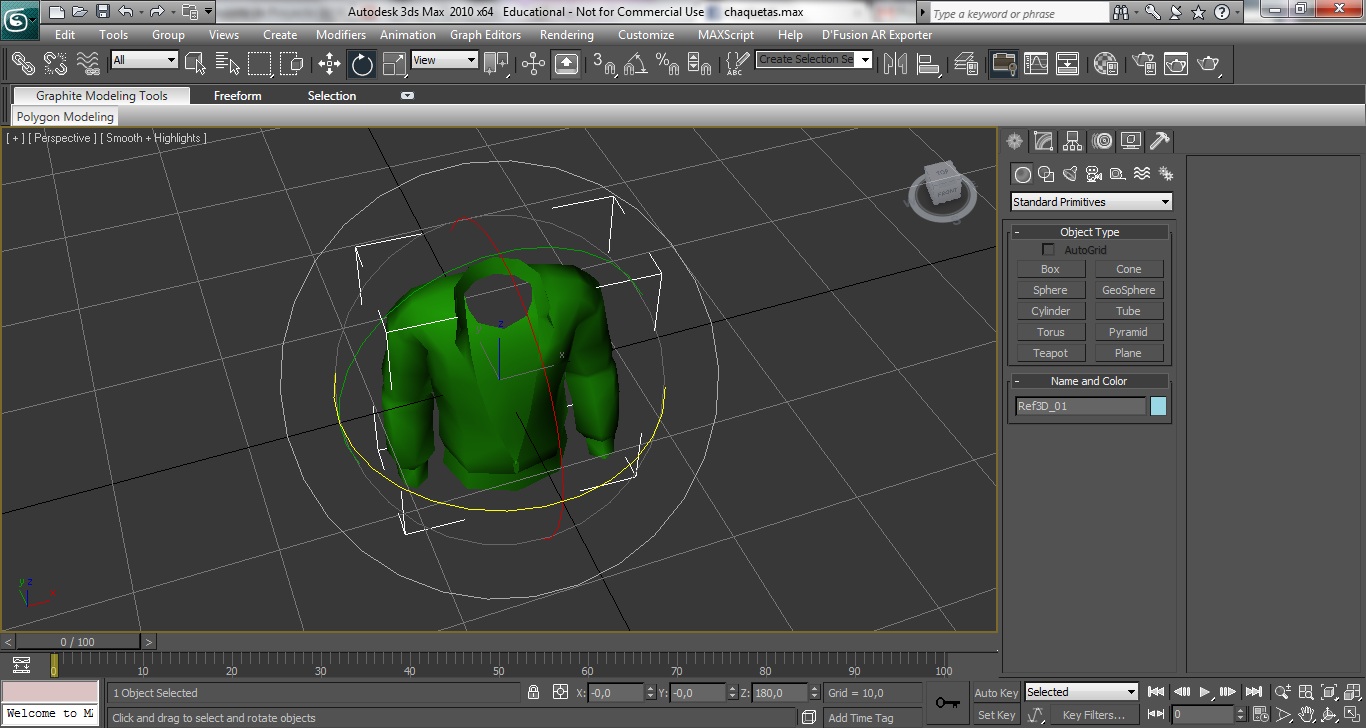Viewport: 1366px width, 728px height.
Task: Open the Material Editor teapot icon
Action: coord(1105,64)
